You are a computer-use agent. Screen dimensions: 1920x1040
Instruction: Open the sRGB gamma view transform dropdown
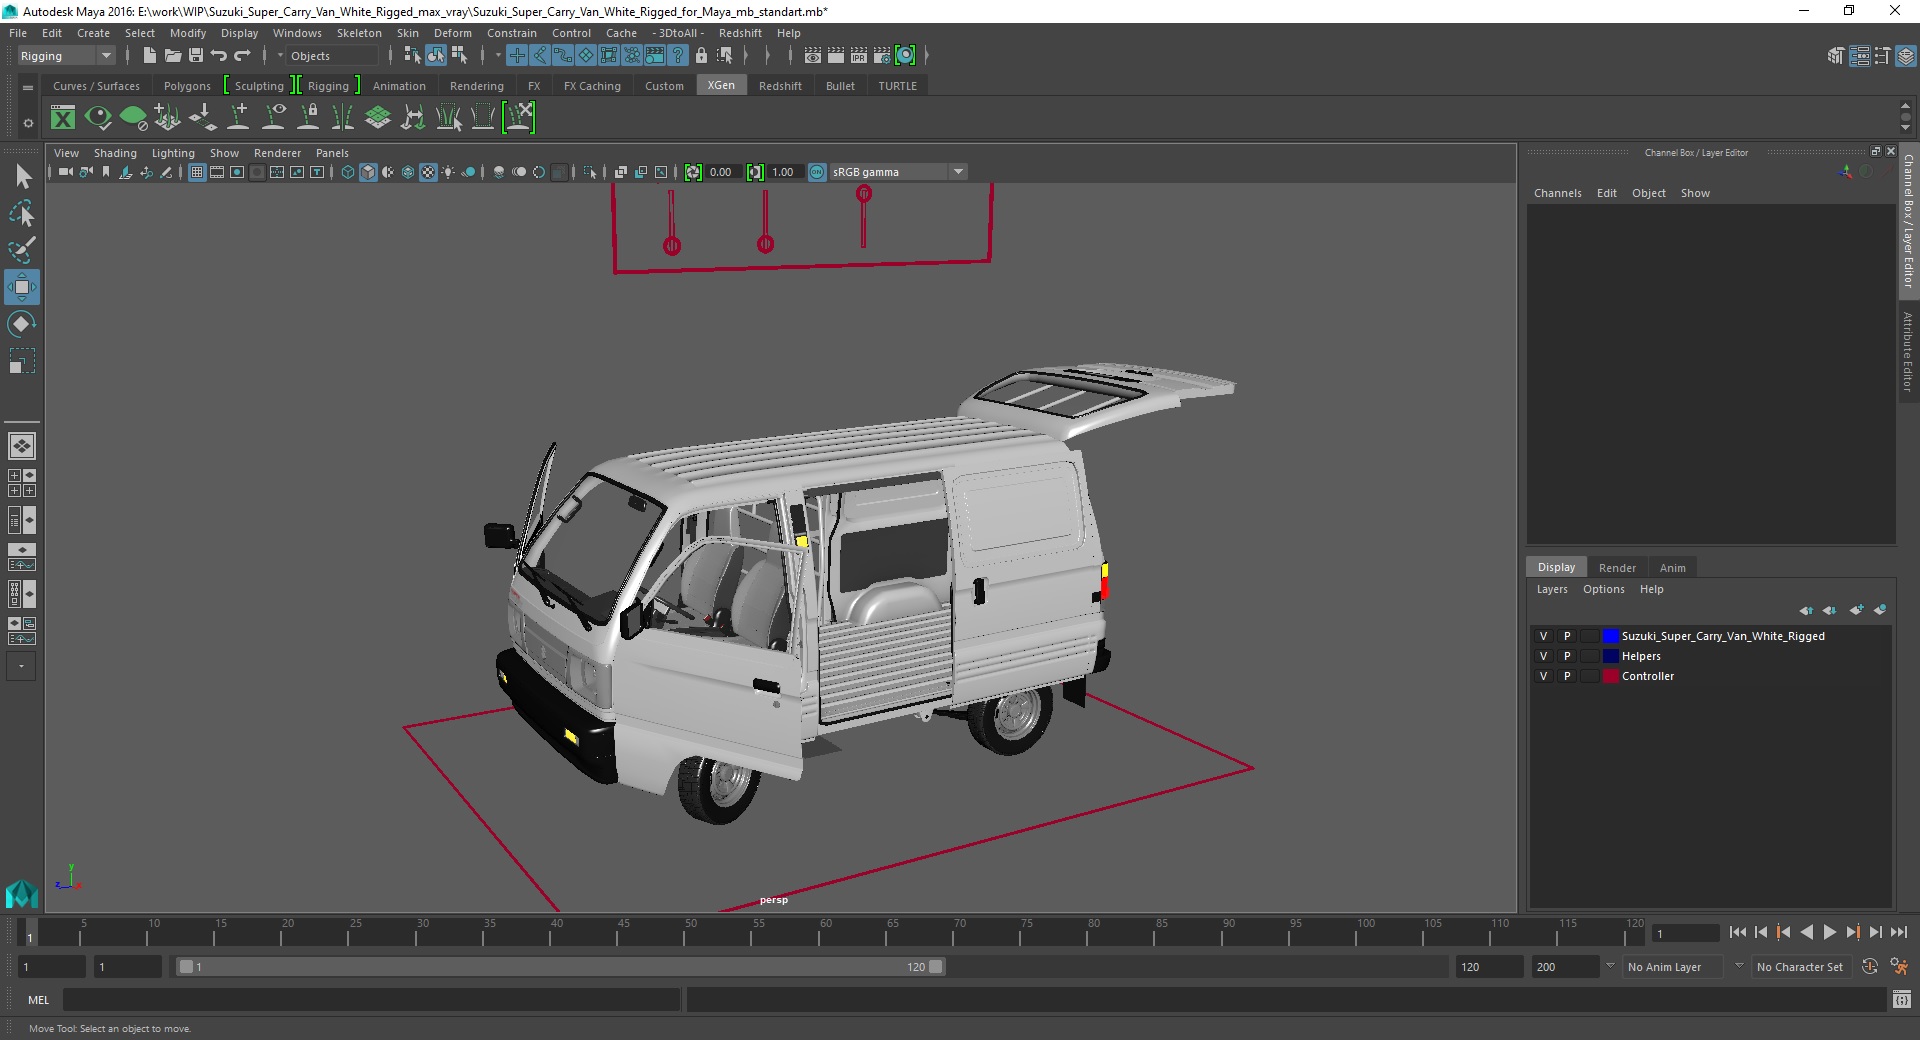point(958,172)
